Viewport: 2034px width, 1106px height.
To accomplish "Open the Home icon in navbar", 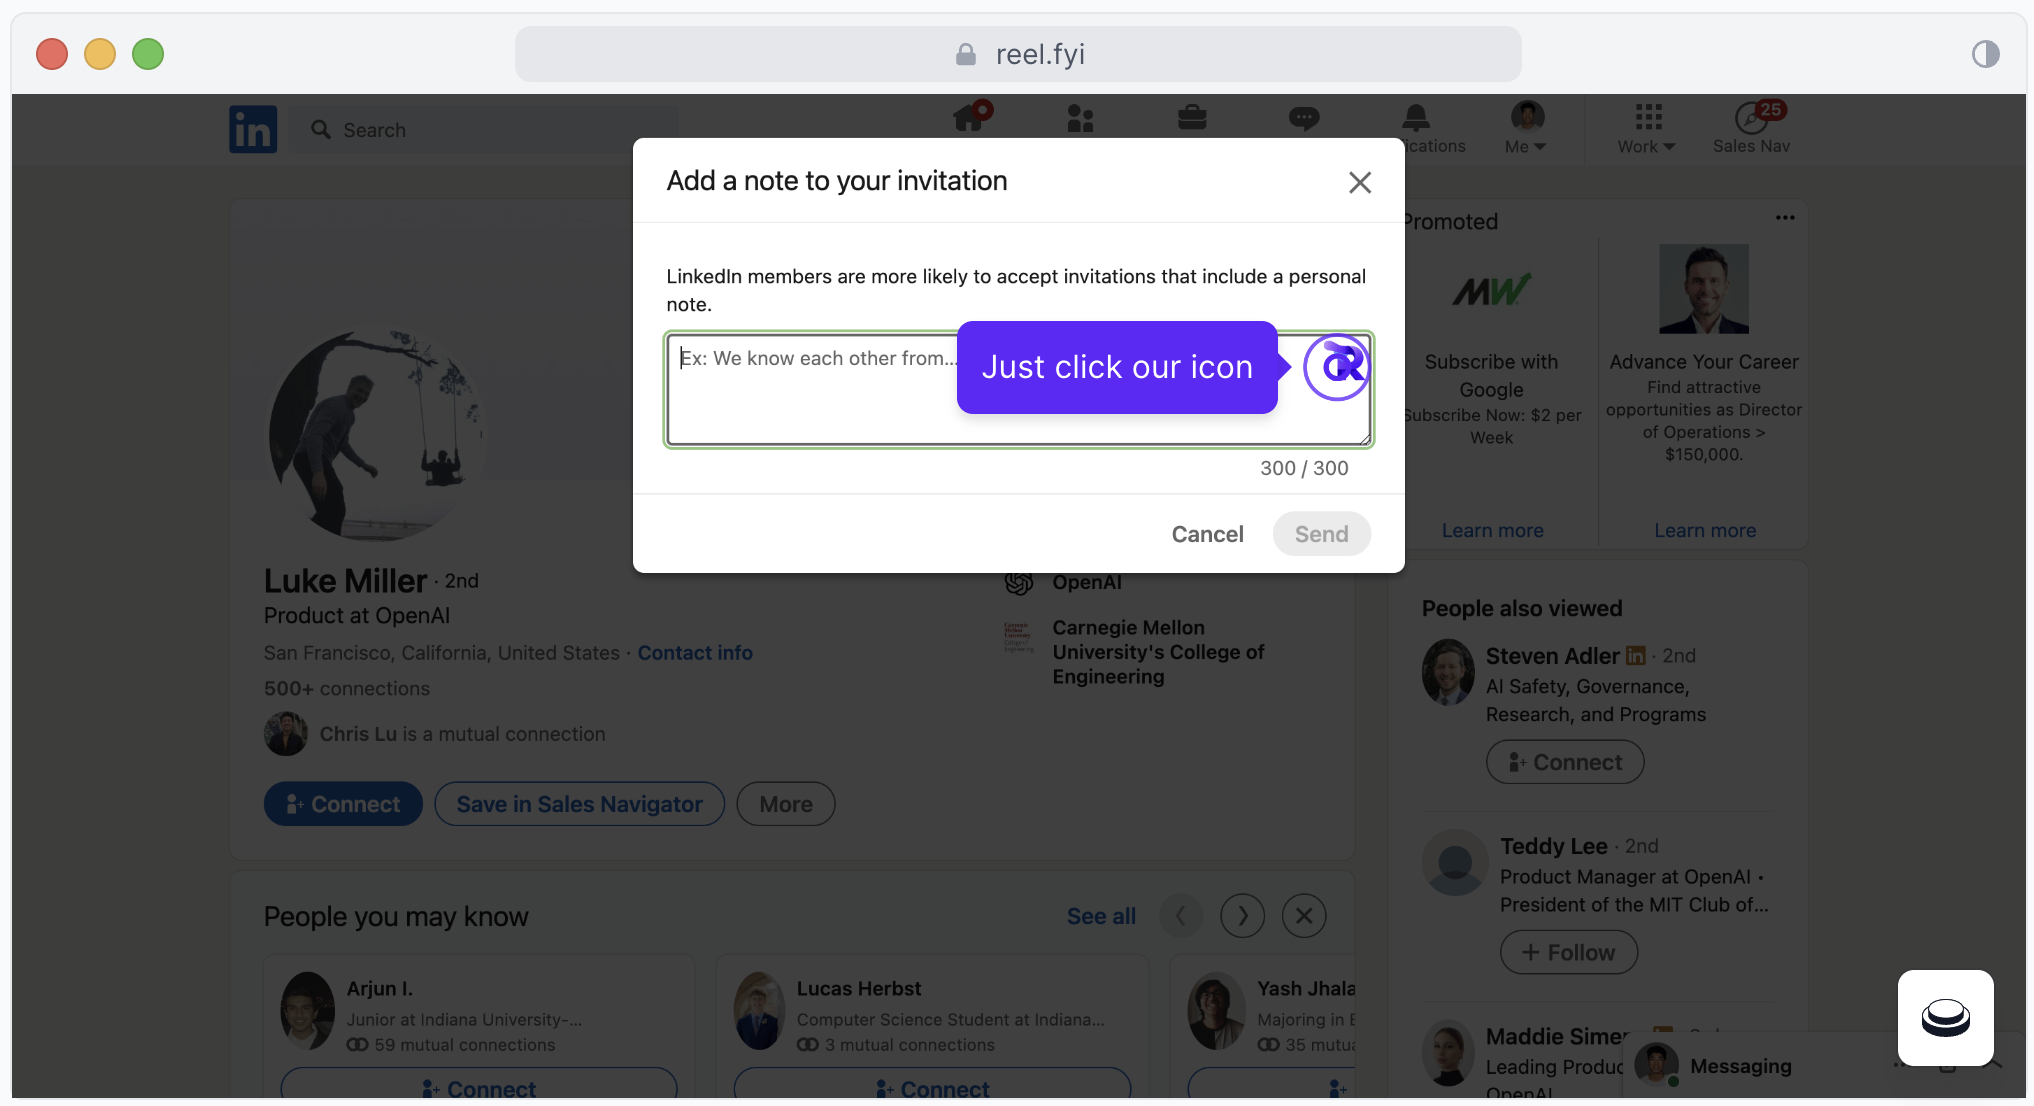I will [970, 119].
